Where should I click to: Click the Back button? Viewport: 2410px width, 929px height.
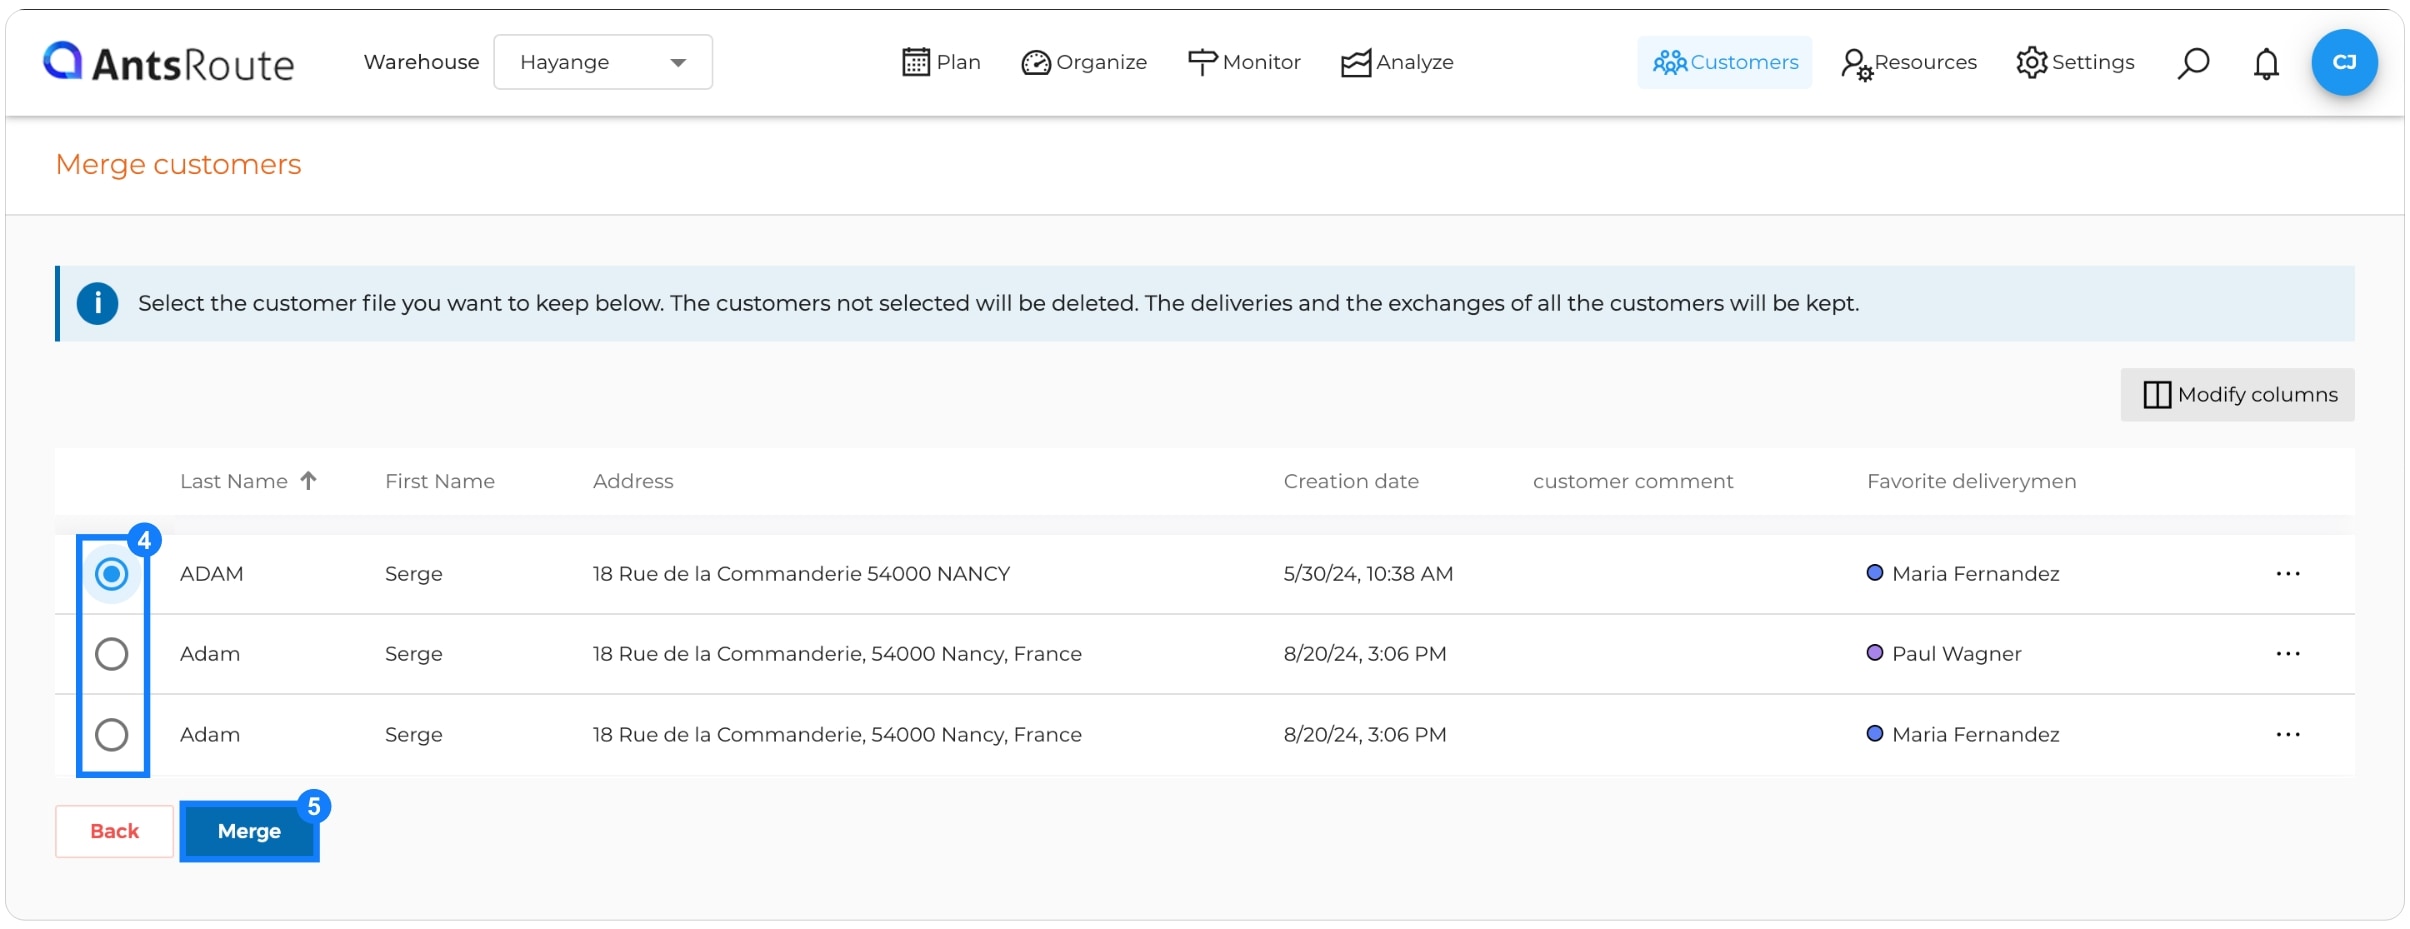point(114,832)
